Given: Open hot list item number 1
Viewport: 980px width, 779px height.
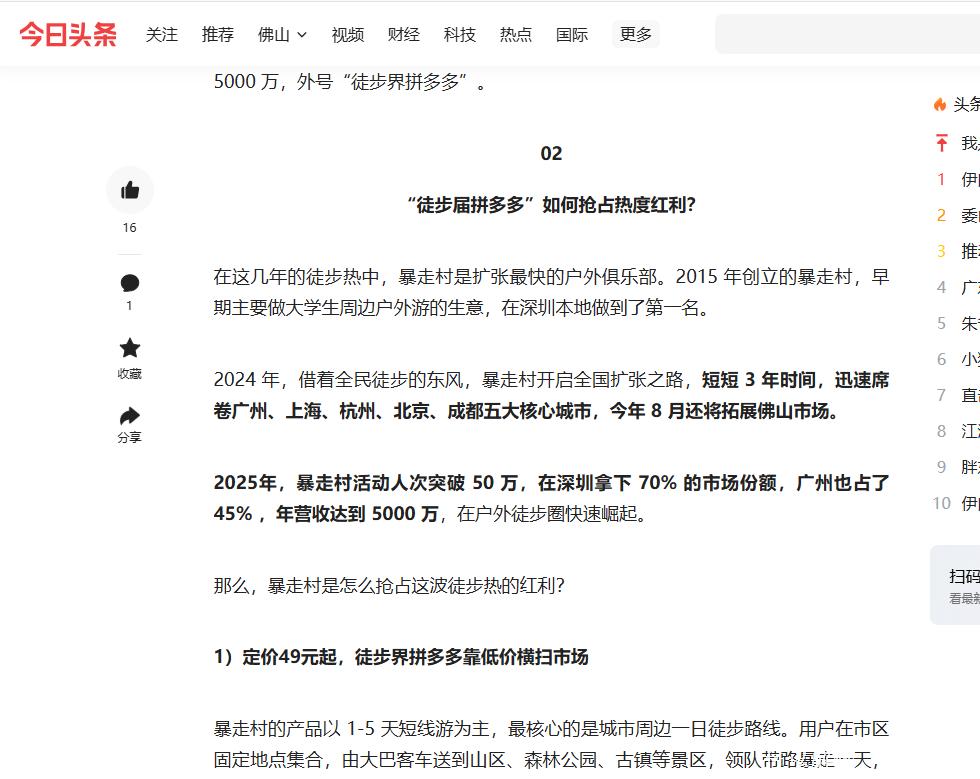Looking at the screenshot, I should click(x=957, y=179).
